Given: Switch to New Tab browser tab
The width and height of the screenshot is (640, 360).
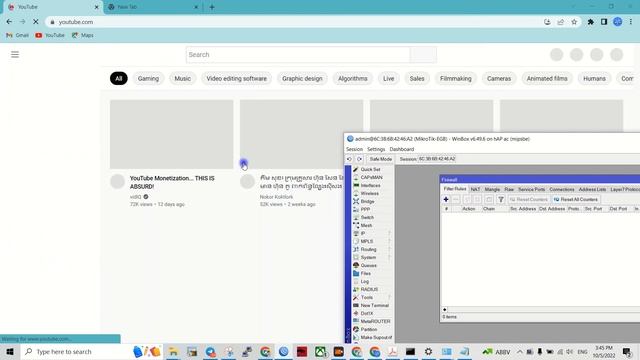Looking at the screenshot, I should pyautogui.click(x=153, y=7).
